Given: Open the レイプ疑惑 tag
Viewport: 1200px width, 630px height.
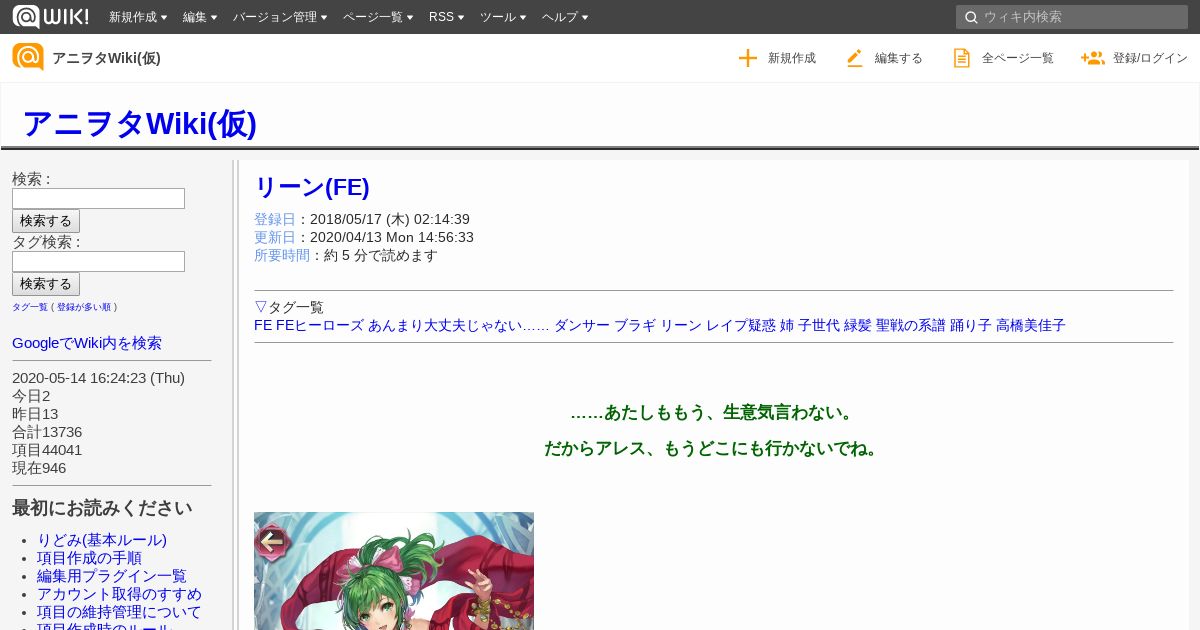Looking at the screenshot, I should click(x=741, y=325).
